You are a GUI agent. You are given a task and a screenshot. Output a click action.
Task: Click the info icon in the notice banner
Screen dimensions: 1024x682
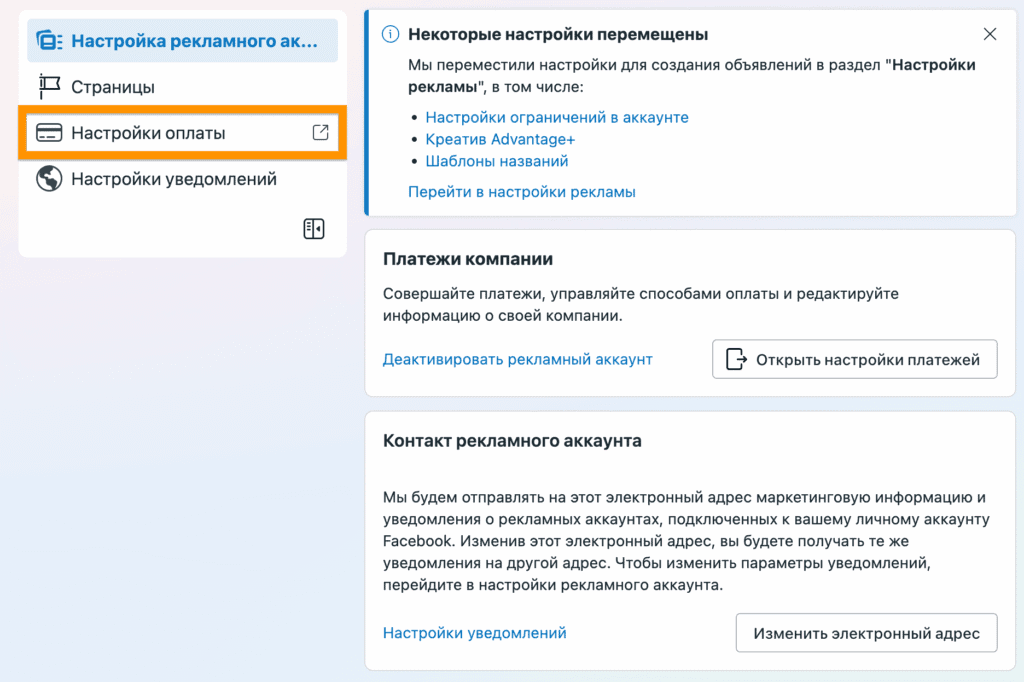(391, 35)
